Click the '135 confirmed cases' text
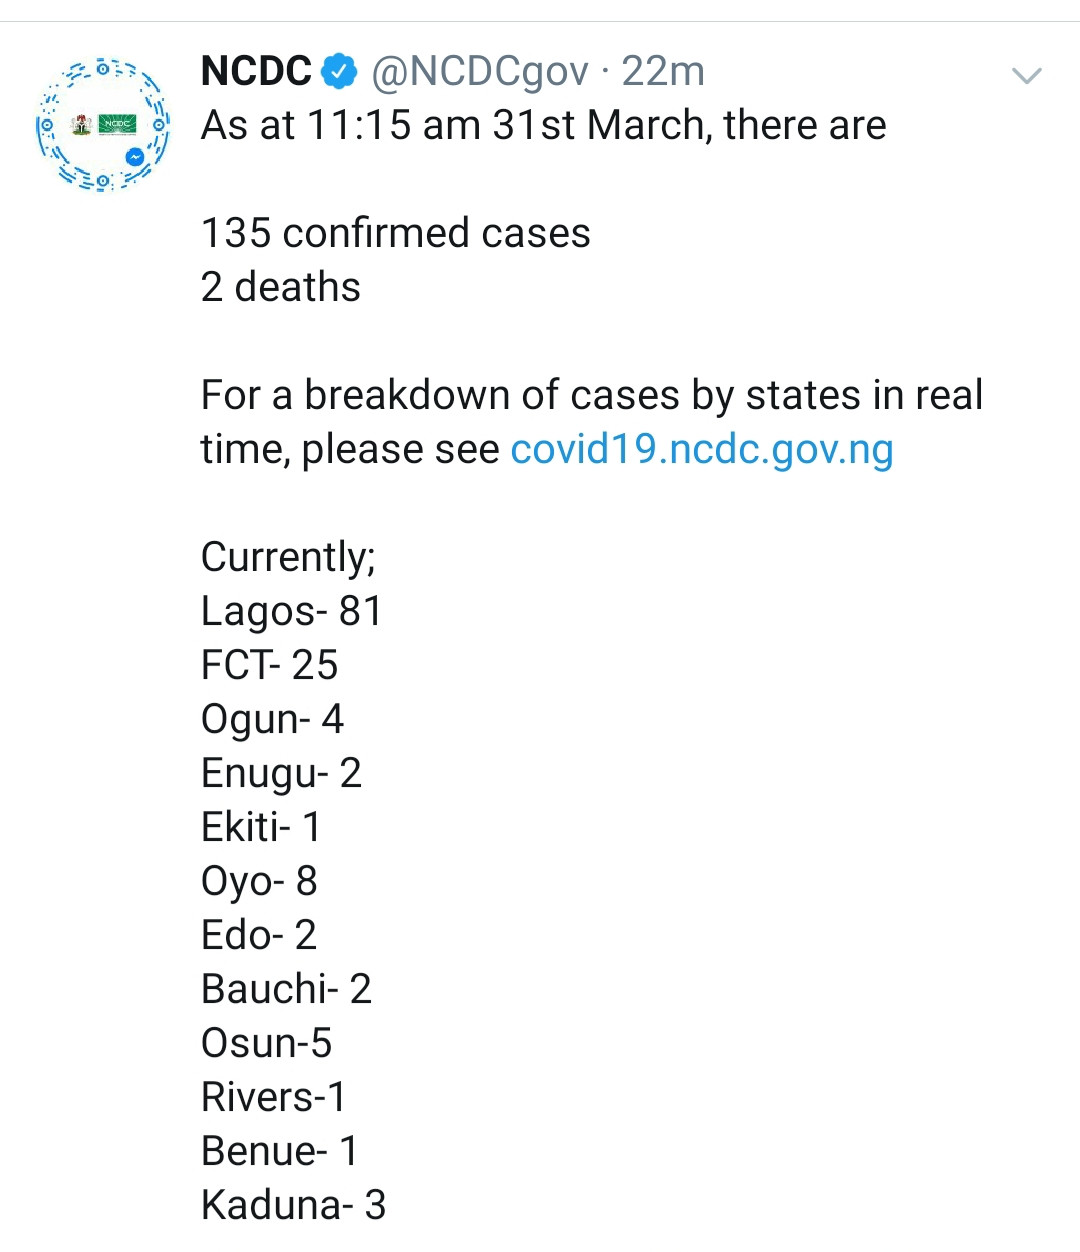1080x1252 pixels. point(396,233)
